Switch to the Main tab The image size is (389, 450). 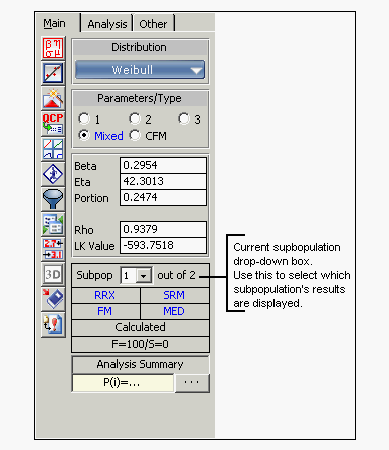click(x=55, y=23)
